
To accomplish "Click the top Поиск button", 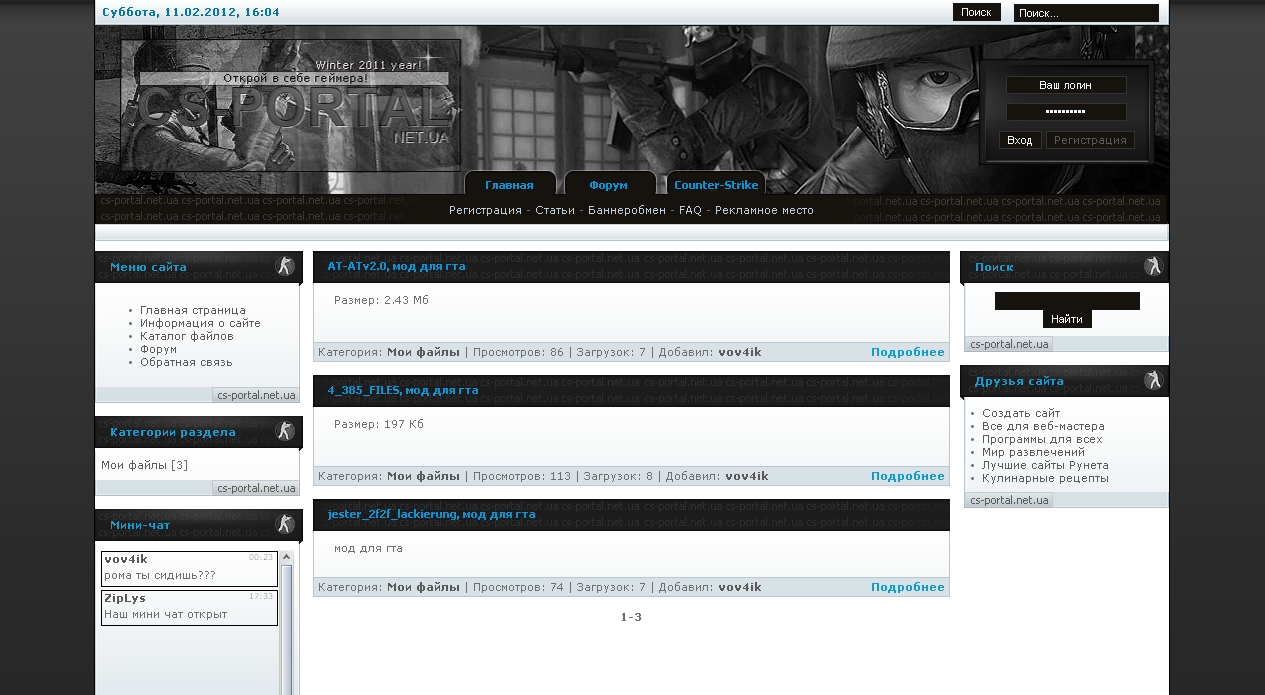I will [977, 12].
